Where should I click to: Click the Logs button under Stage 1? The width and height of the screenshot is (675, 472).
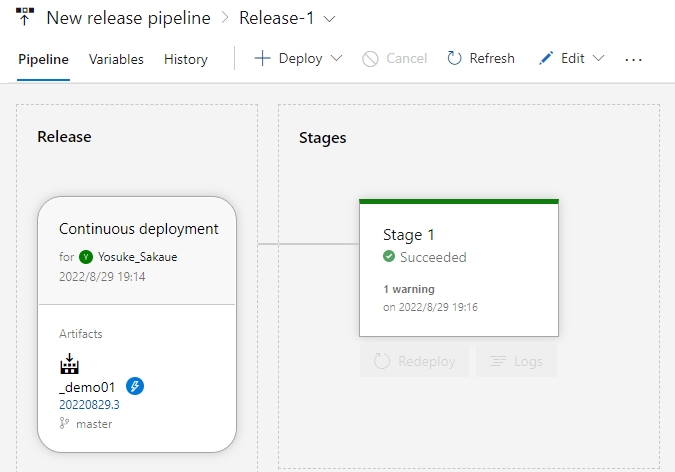pos(516,361)
